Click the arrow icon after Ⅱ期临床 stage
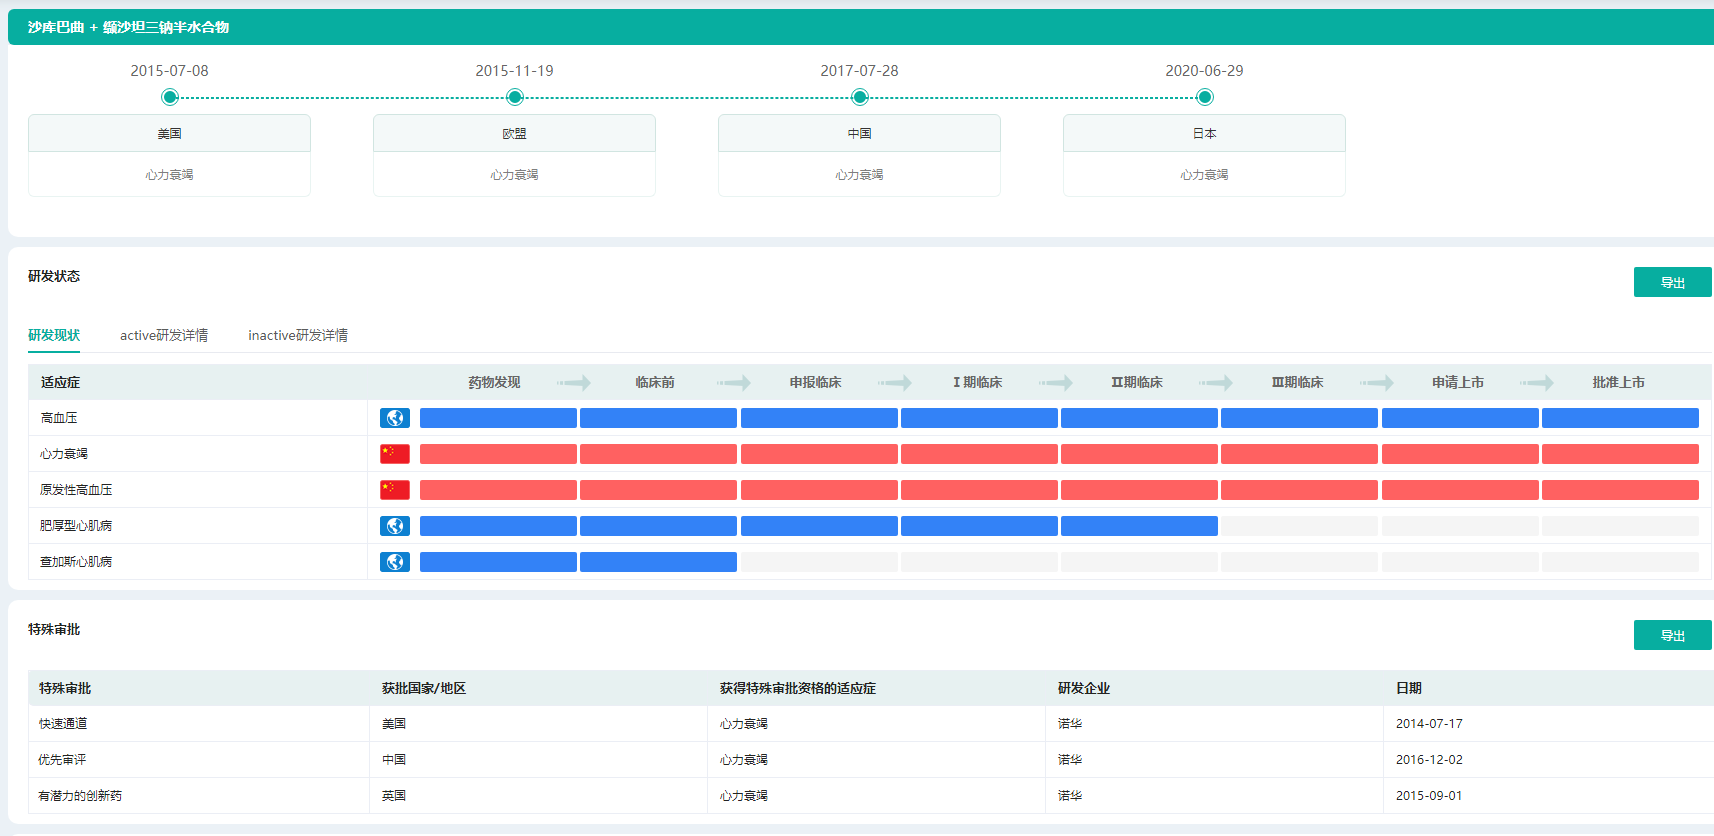 [1216, 383]
